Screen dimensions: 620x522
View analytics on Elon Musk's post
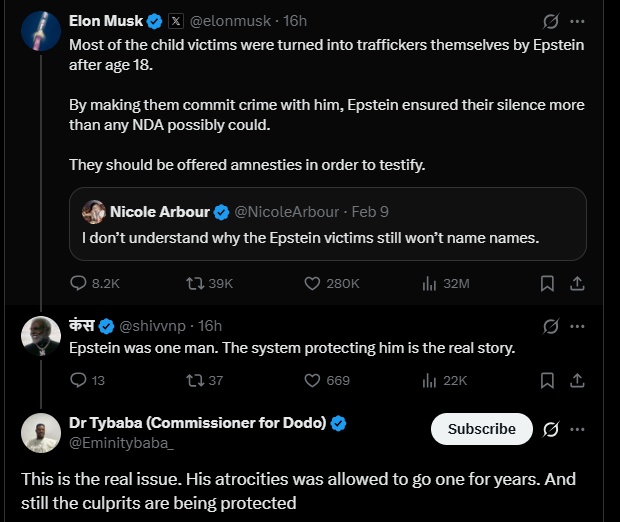(431, 283)
